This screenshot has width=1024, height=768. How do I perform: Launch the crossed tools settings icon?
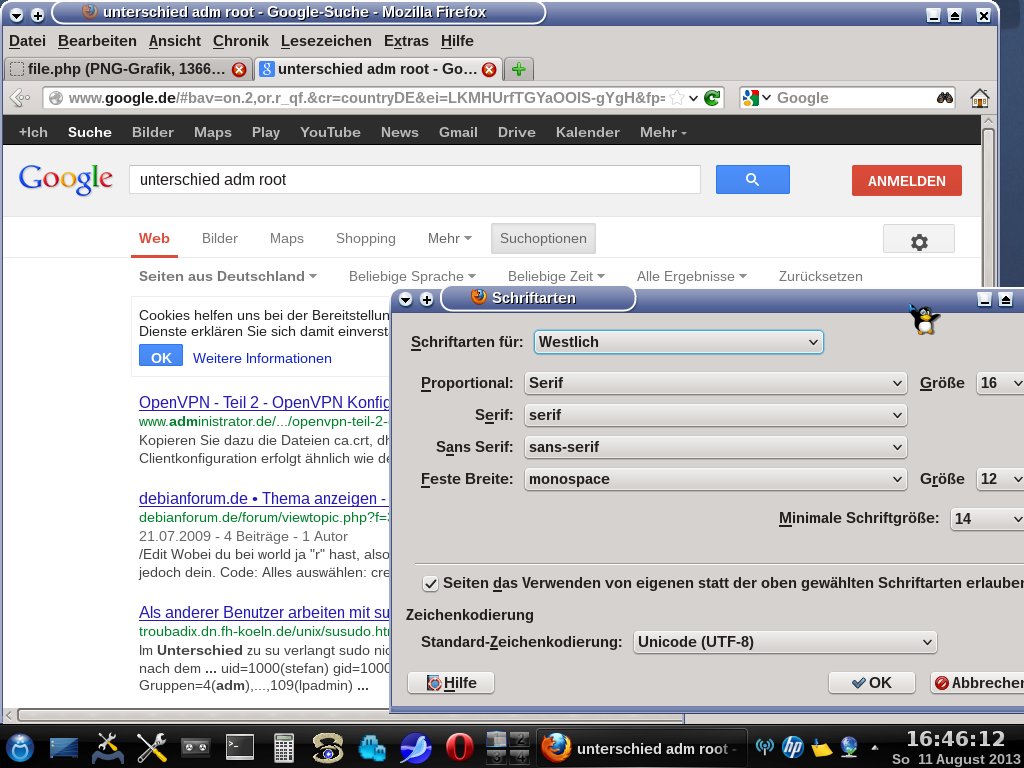(x=152, y=747)
